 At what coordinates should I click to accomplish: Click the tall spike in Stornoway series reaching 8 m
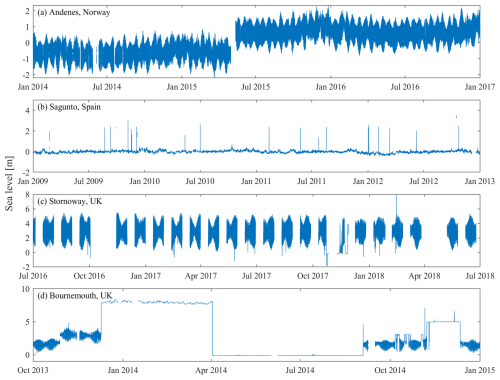pyautogui.click(x=396, y=208)
